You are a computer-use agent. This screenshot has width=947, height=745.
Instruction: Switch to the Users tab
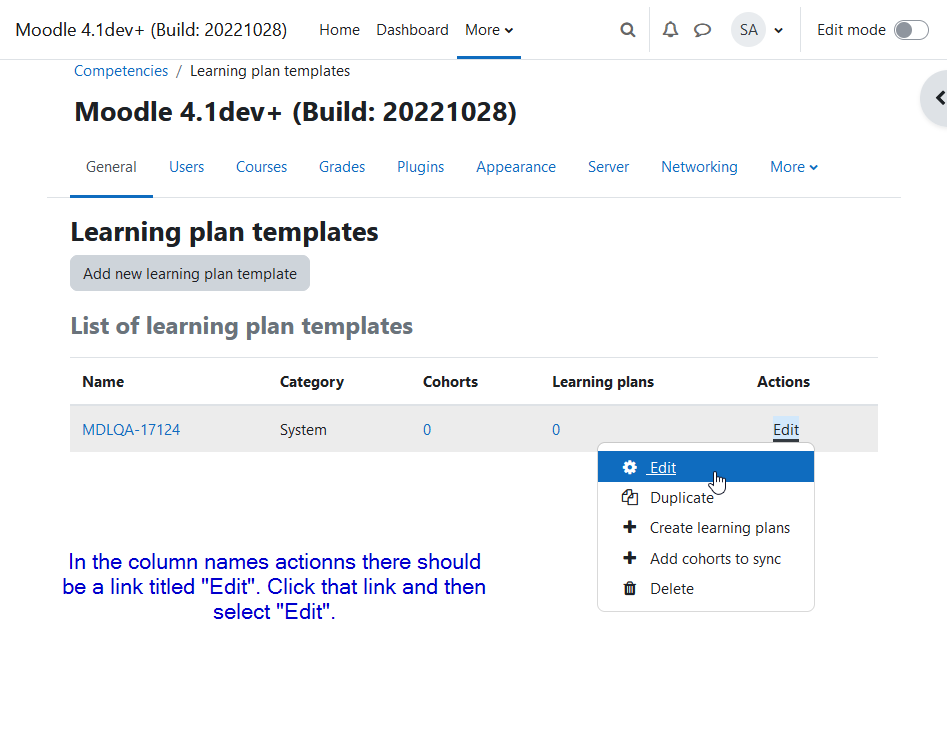(x=186, y=167)
